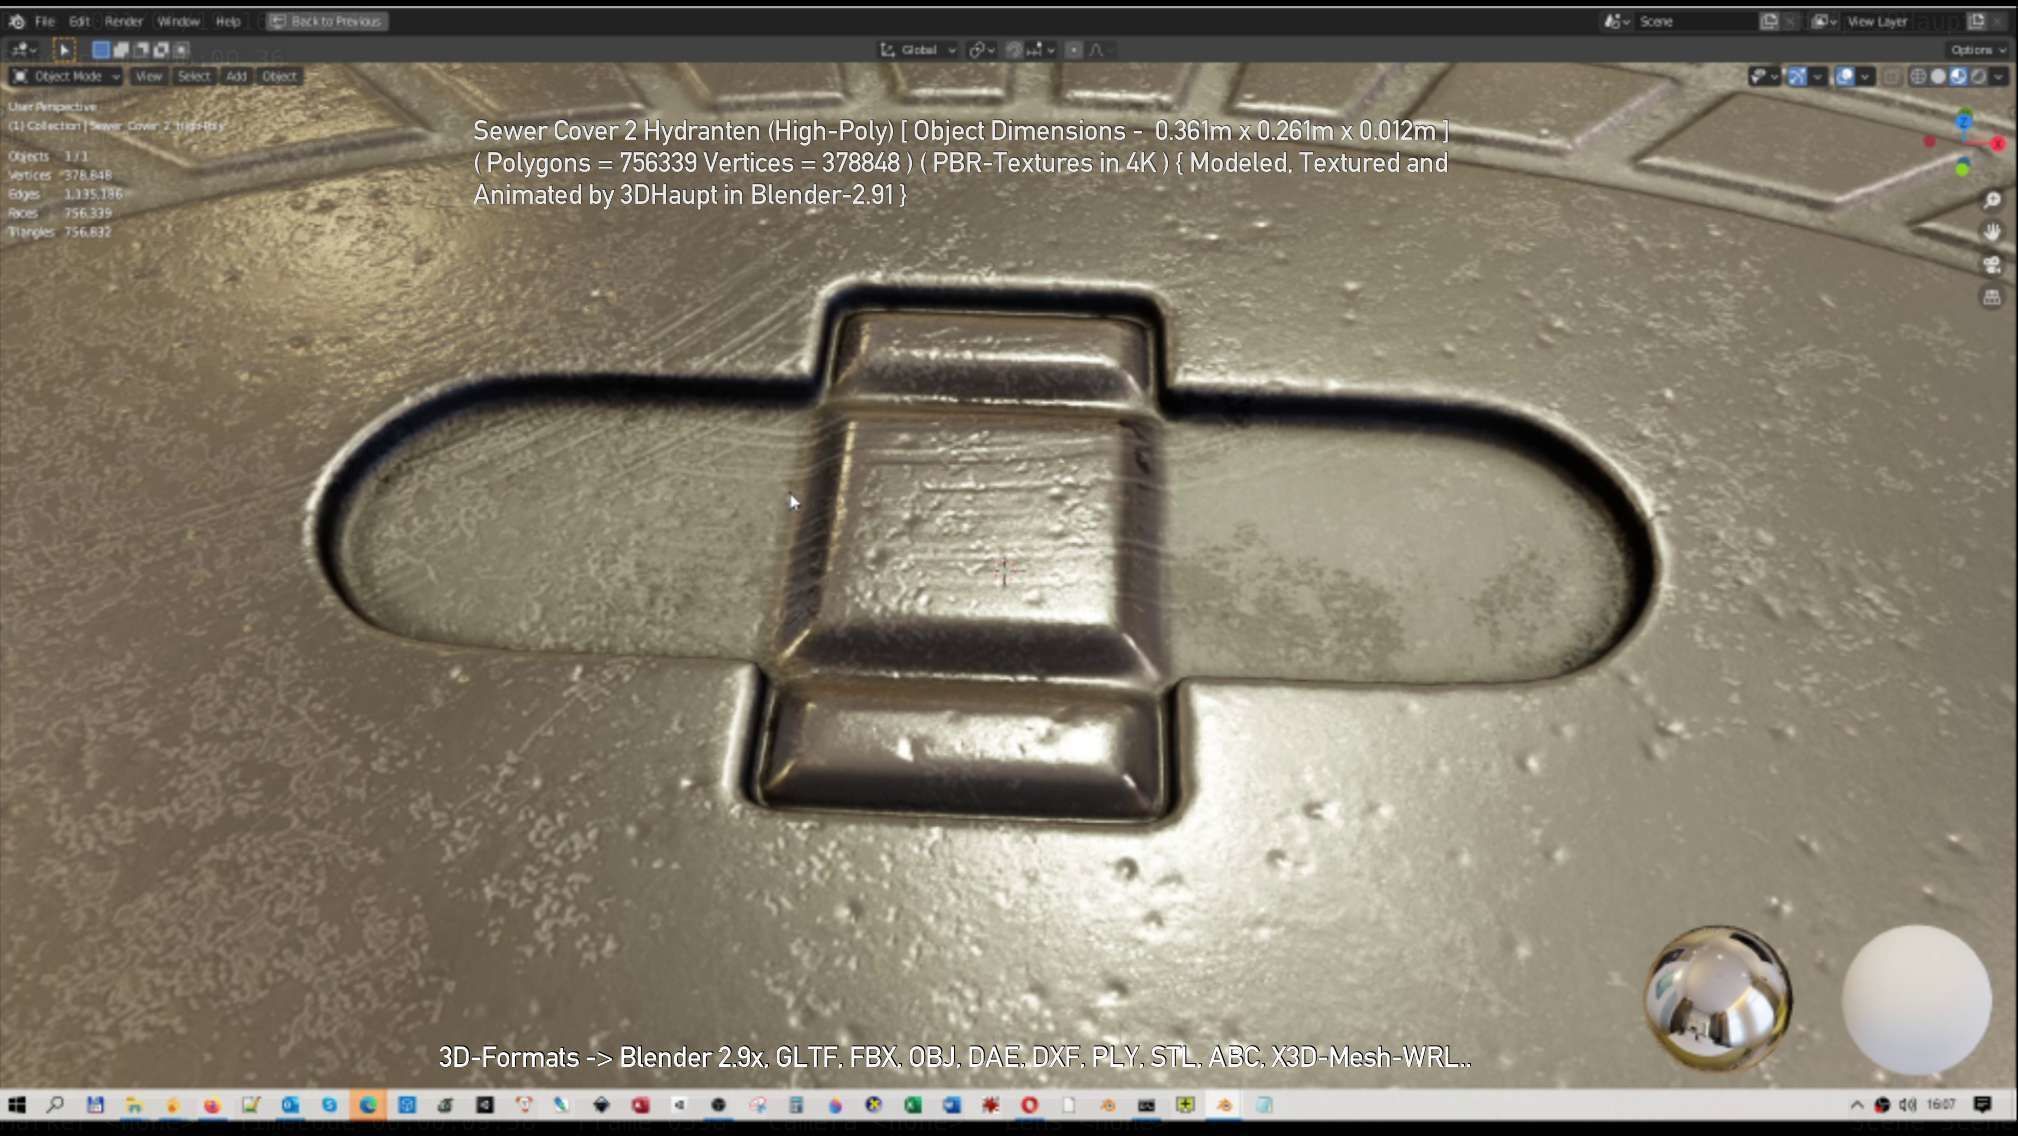Open Object Mode dropdown
This screenshot has height=1136, width=2018.
point(66,76)
